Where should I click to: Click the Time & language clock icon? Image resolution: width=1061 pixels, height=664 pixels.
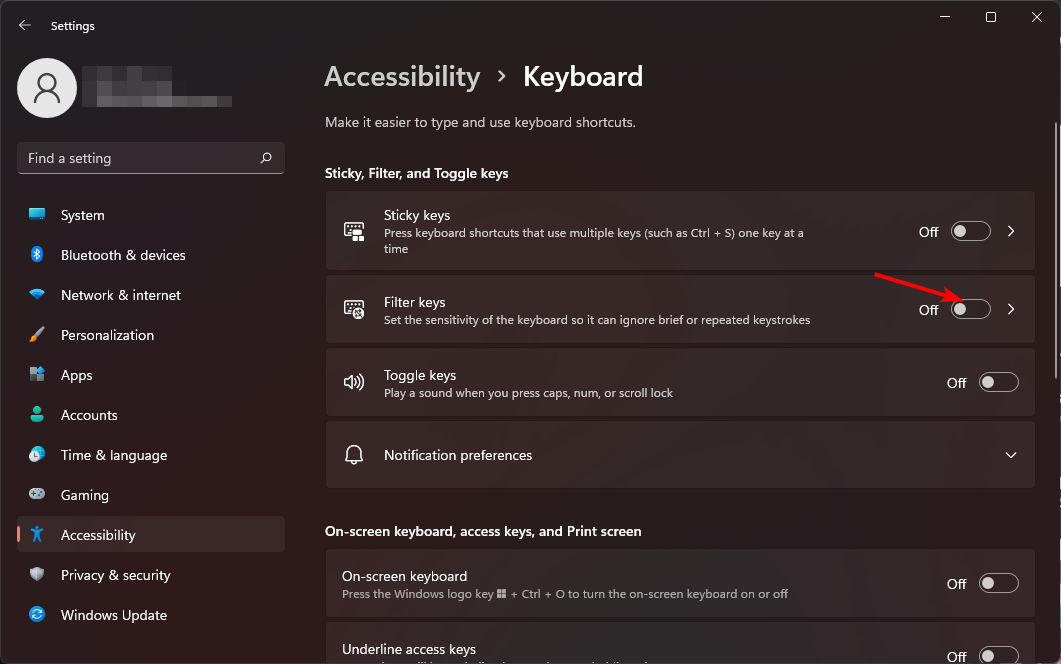click(x=37, y=454)
